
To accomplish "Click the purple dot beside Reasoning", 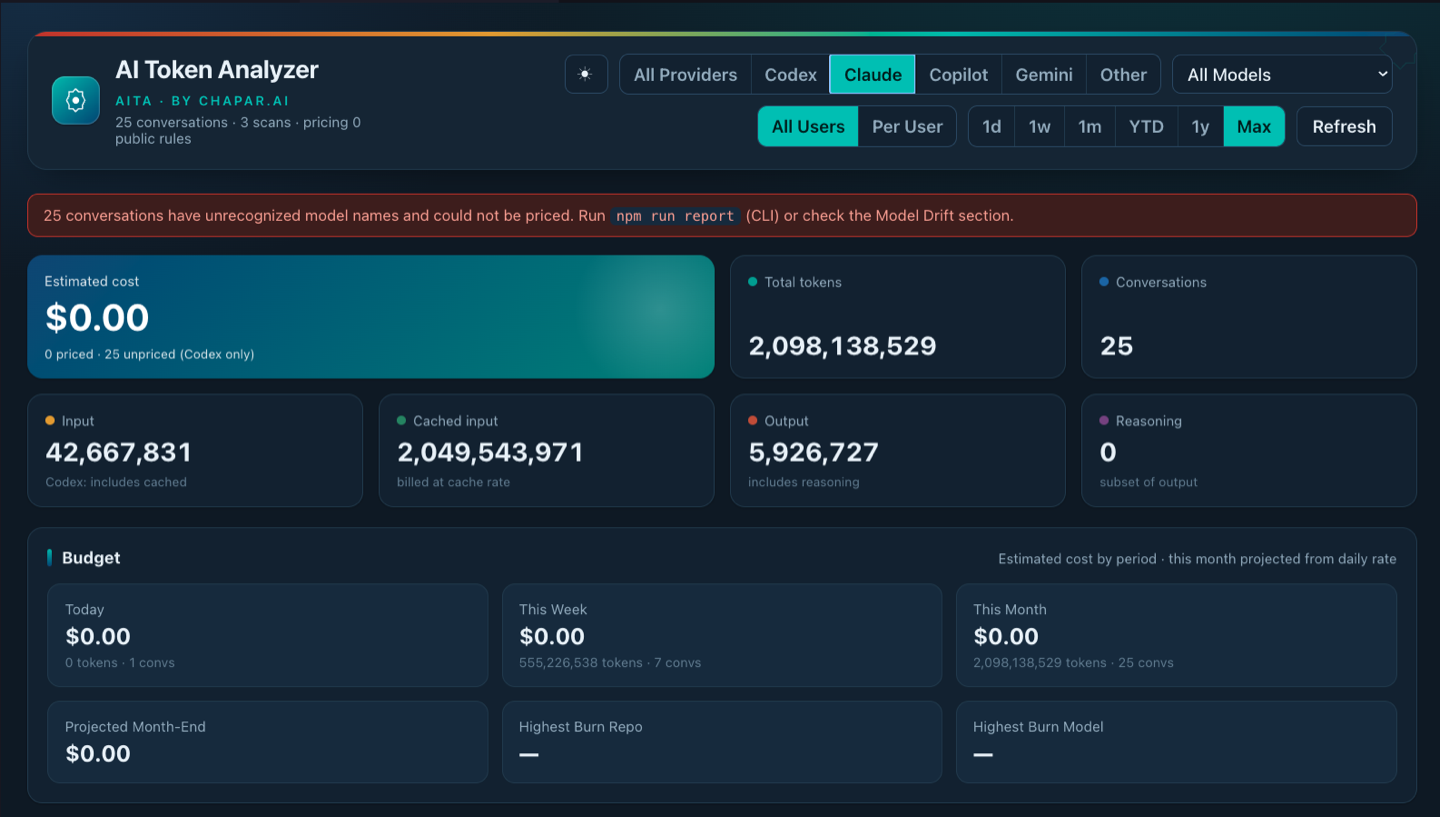I will [1104, 421].
